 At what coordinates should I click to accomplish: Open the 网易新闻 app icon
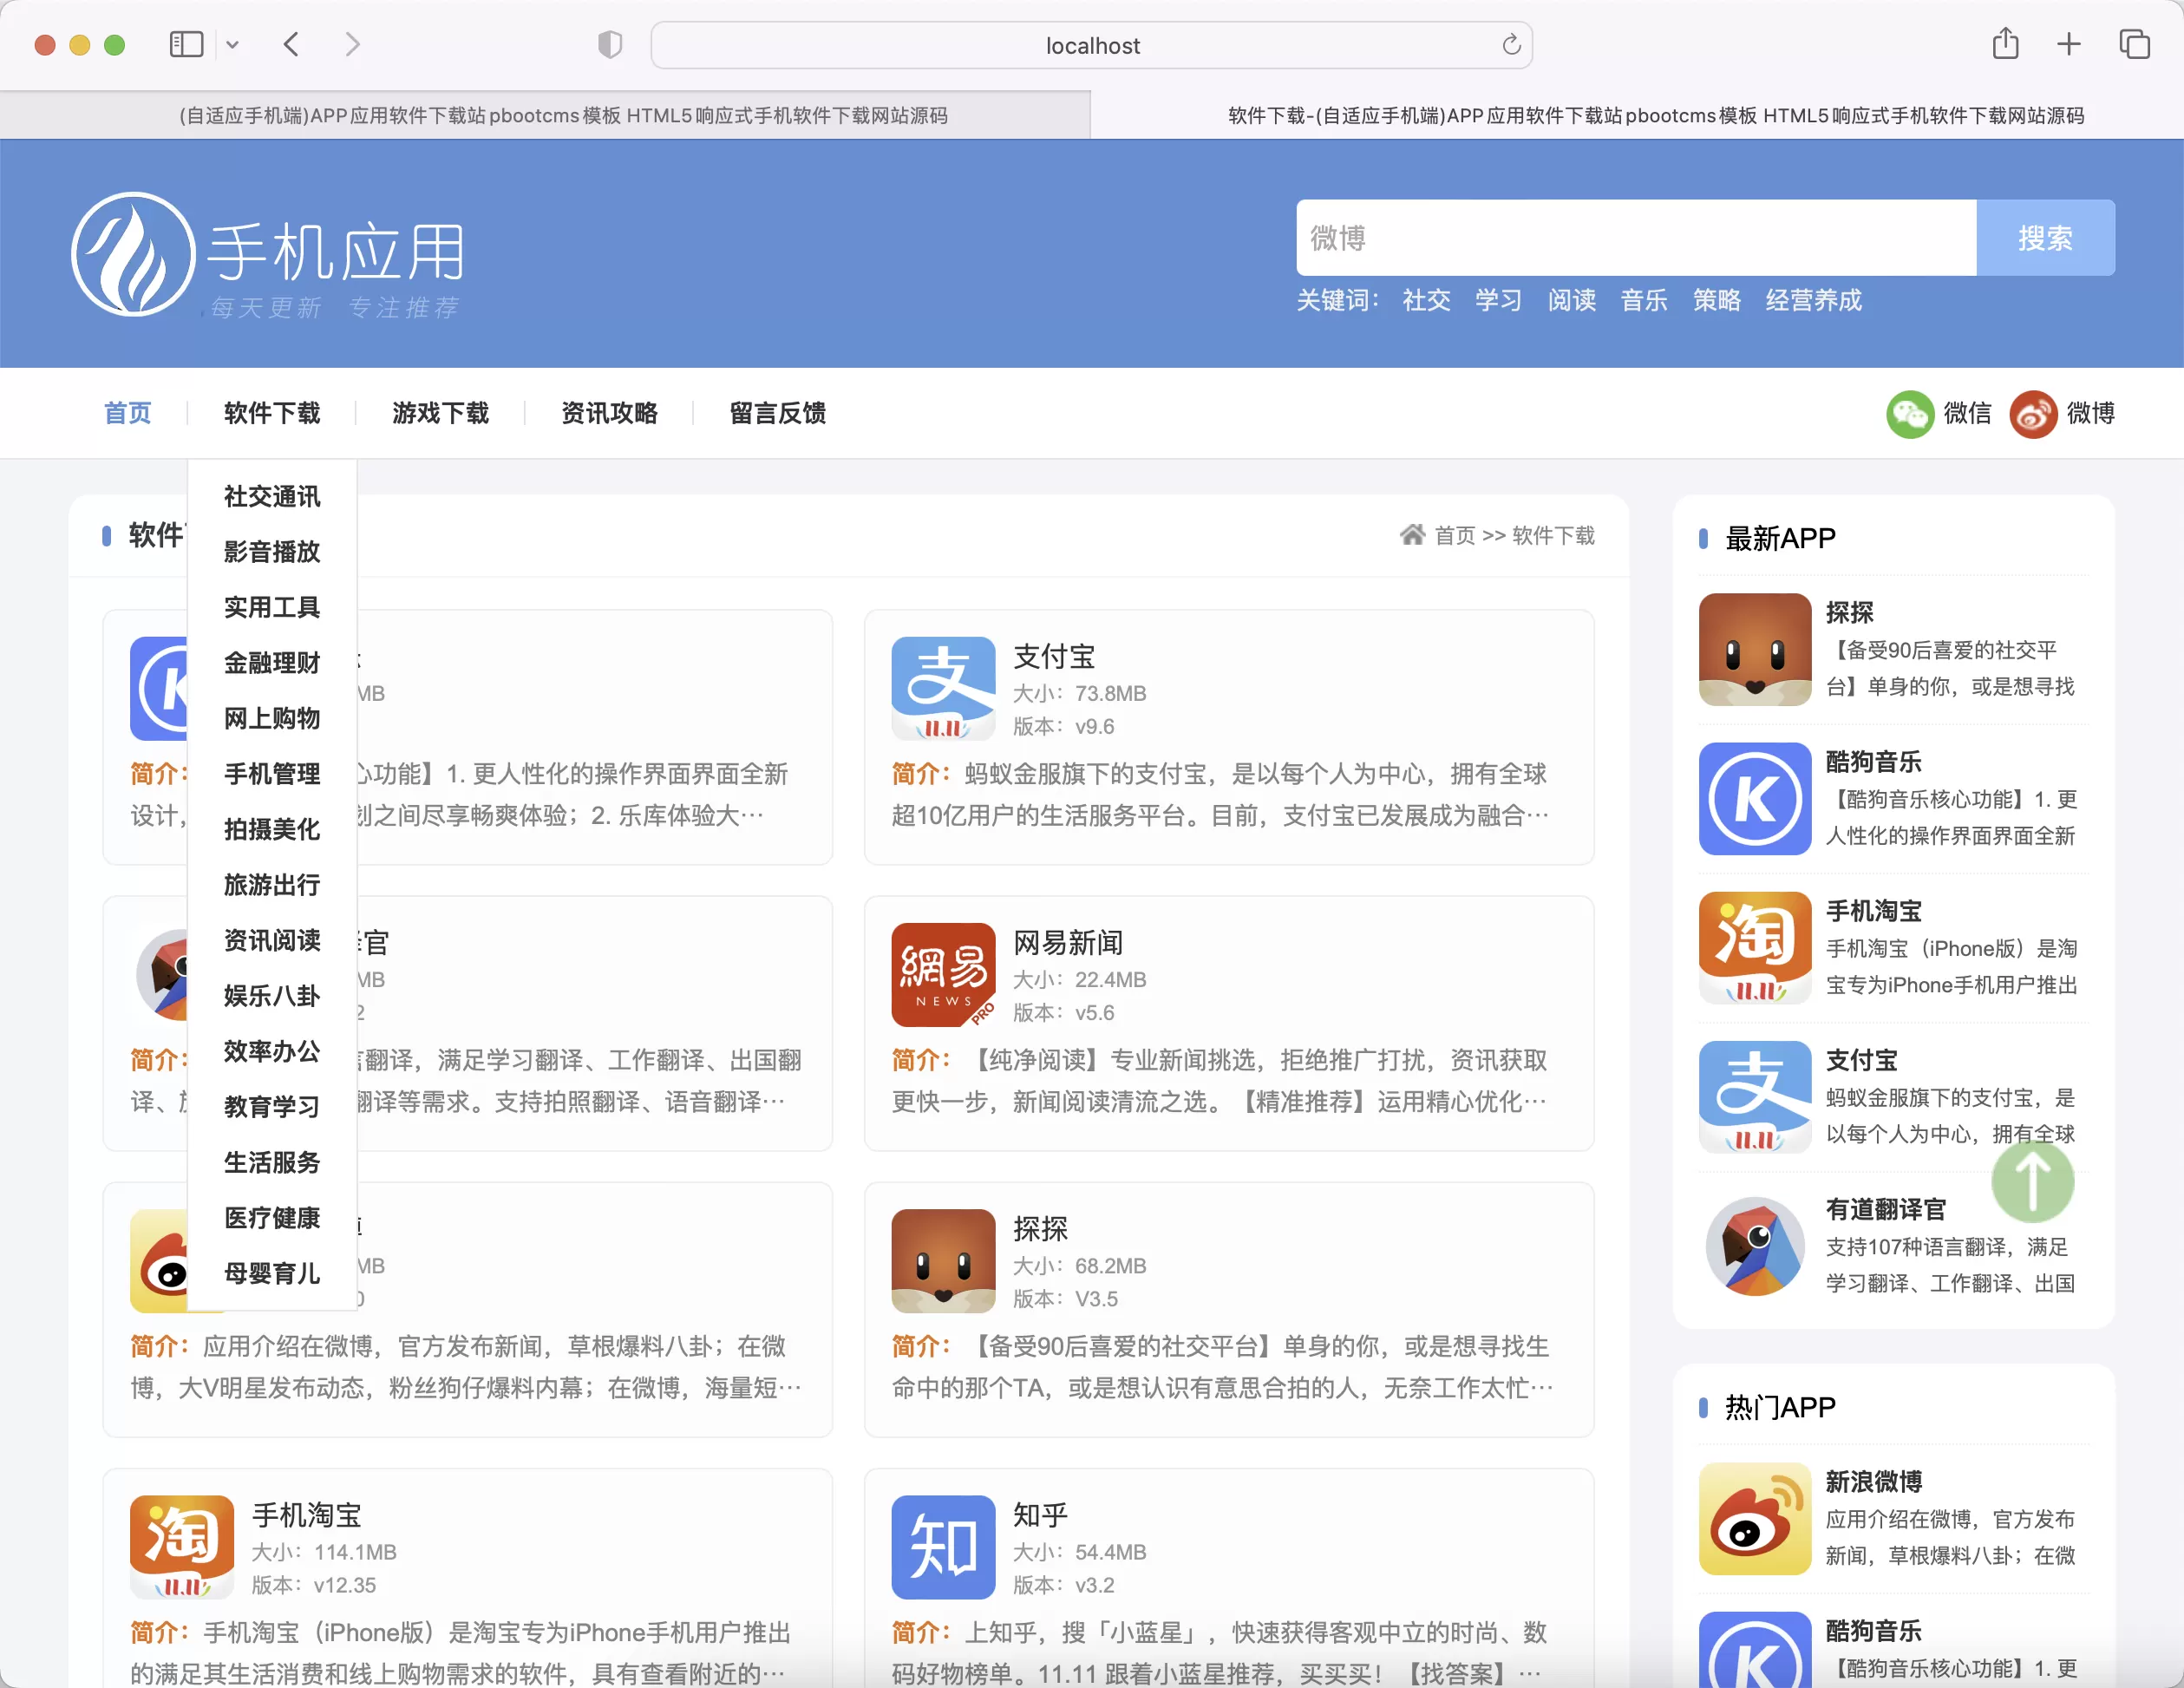[x=943, y=974]
